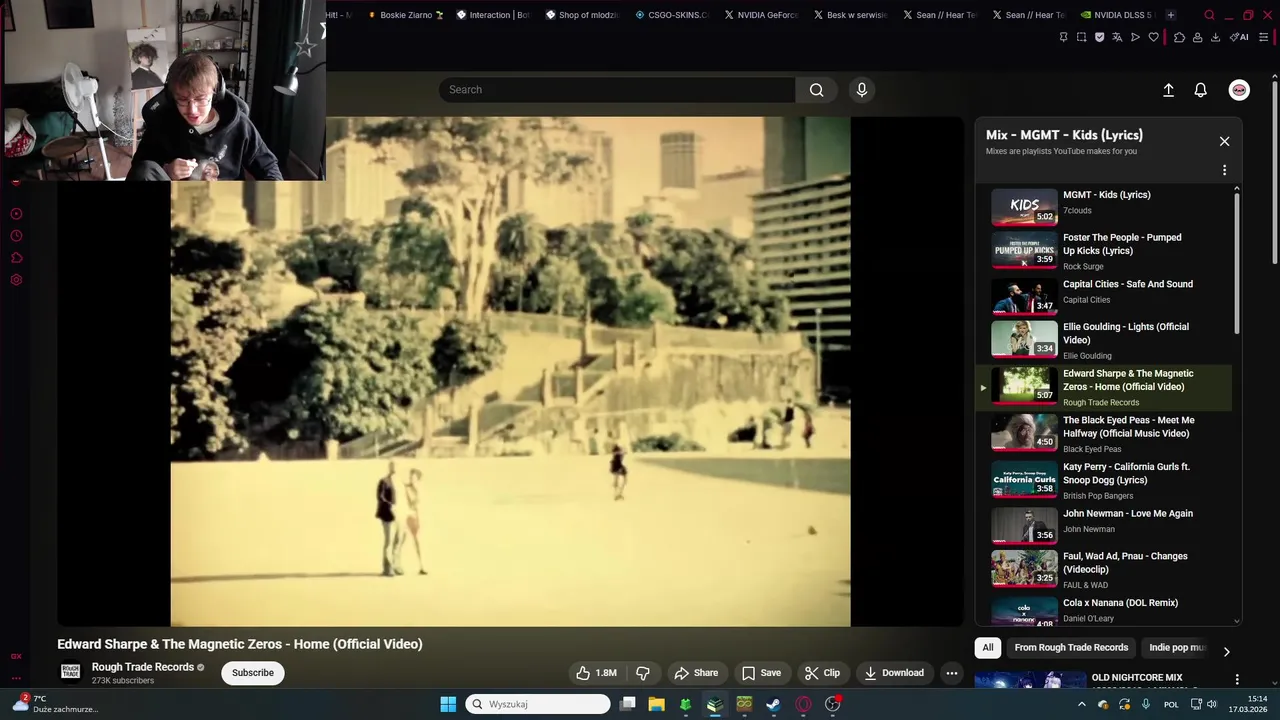
Task: Click into the YouTube search field
Action: (x=617, y=90)
